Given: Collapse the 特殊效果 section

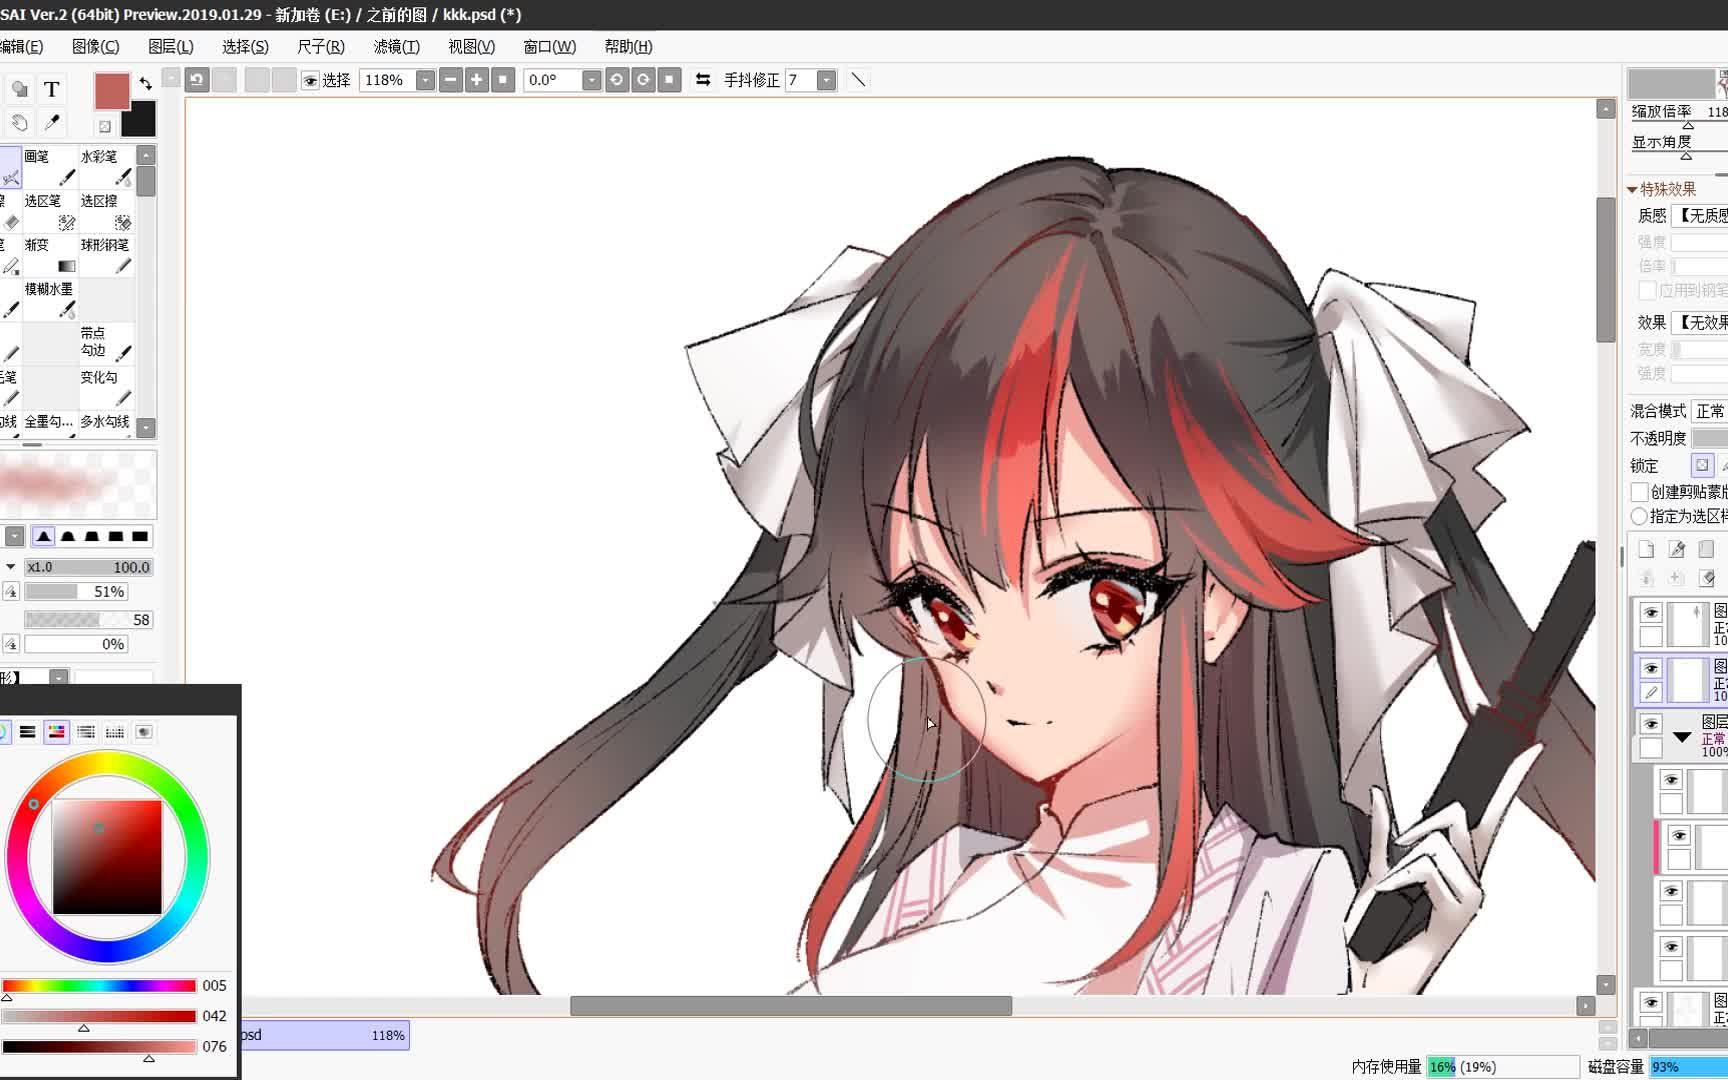Looking at the screenshot, I should [1632, 189].
